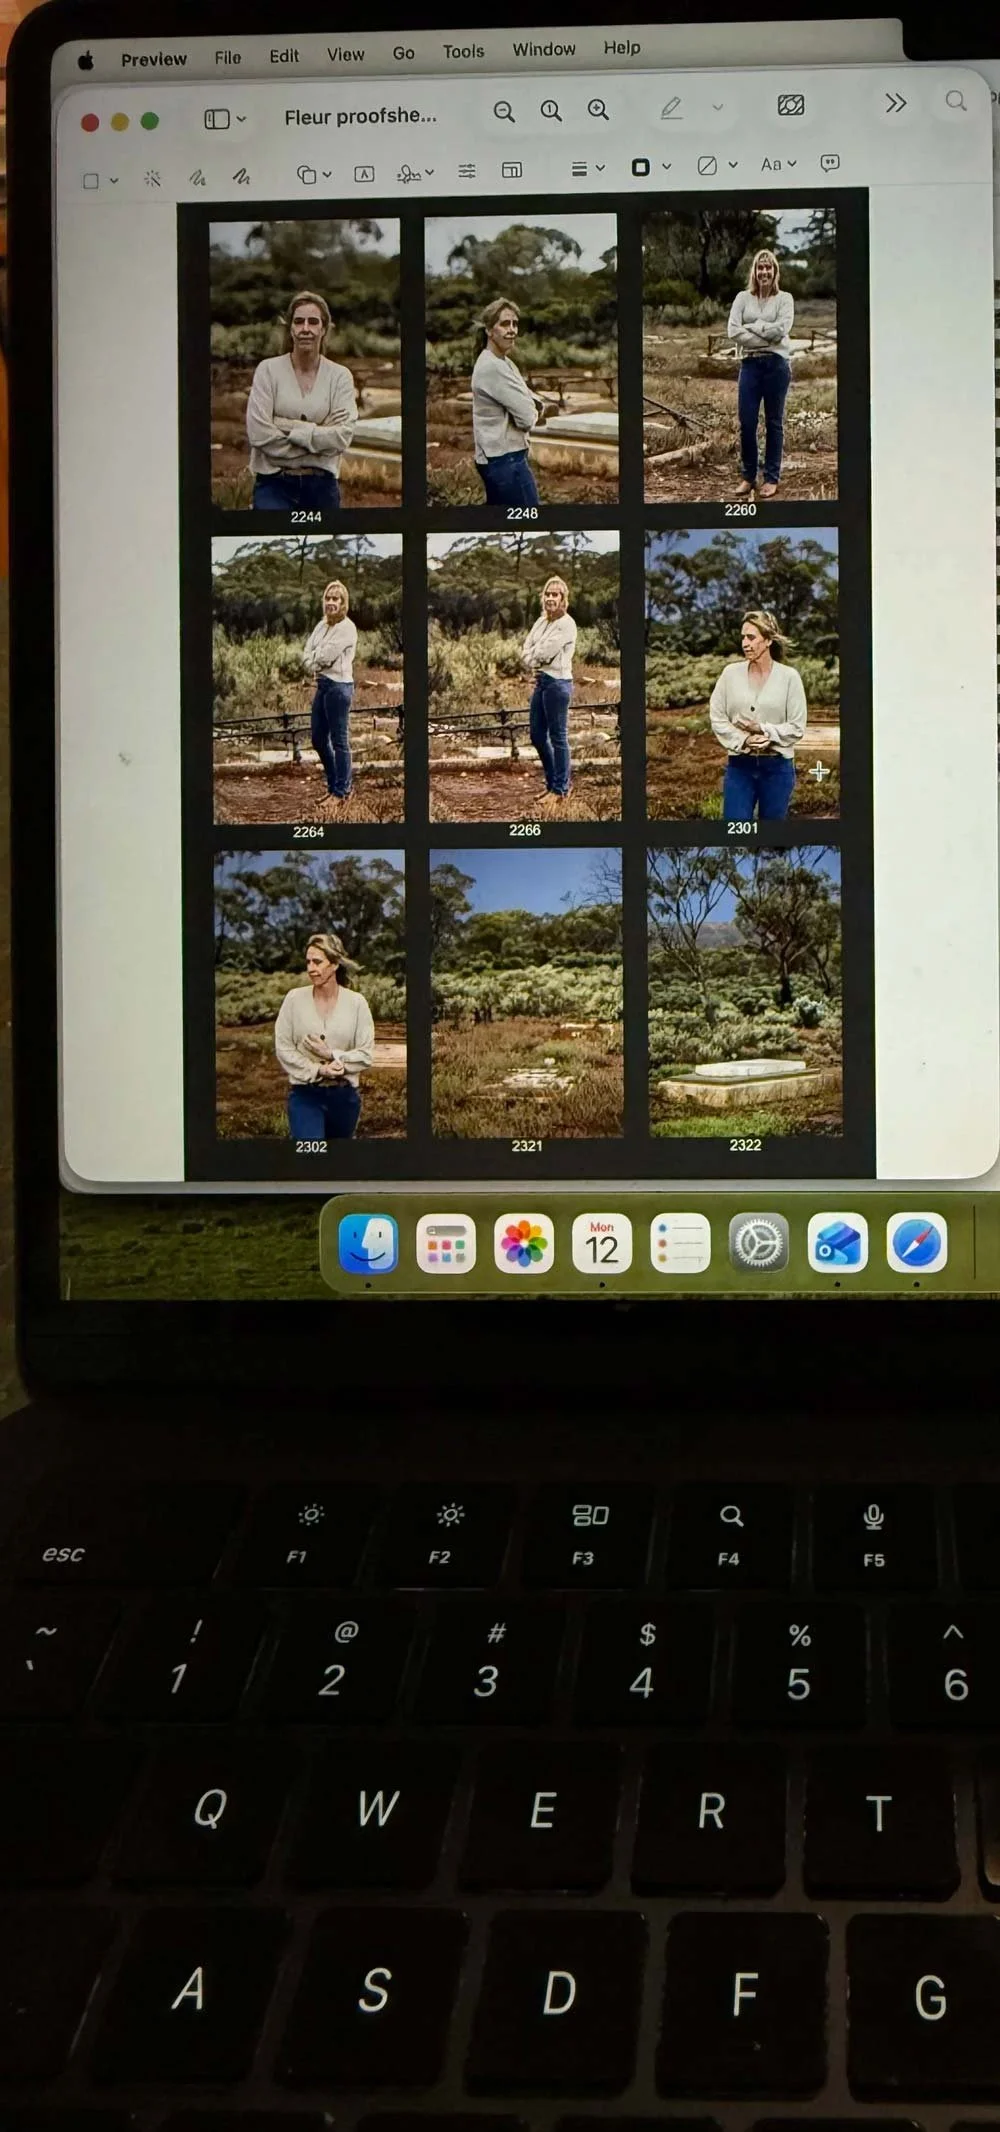Select the Sketch tool
Viewport: 1000px width, 2132px height.
click(x=198, y=177)
